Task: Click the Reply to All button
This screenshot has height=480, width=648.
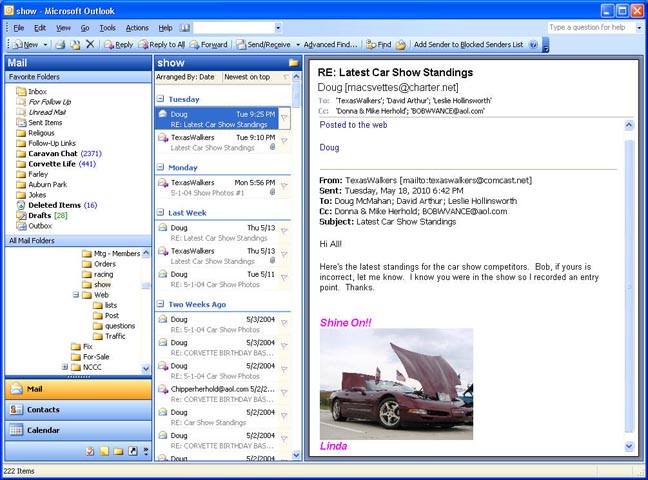Action: tap(160, 45)
